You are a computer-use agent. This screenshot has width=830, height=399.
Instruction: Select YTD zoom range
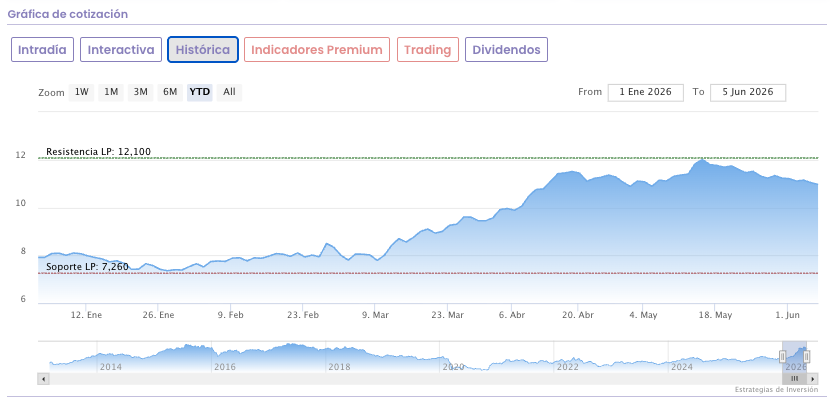click(200, 92)
